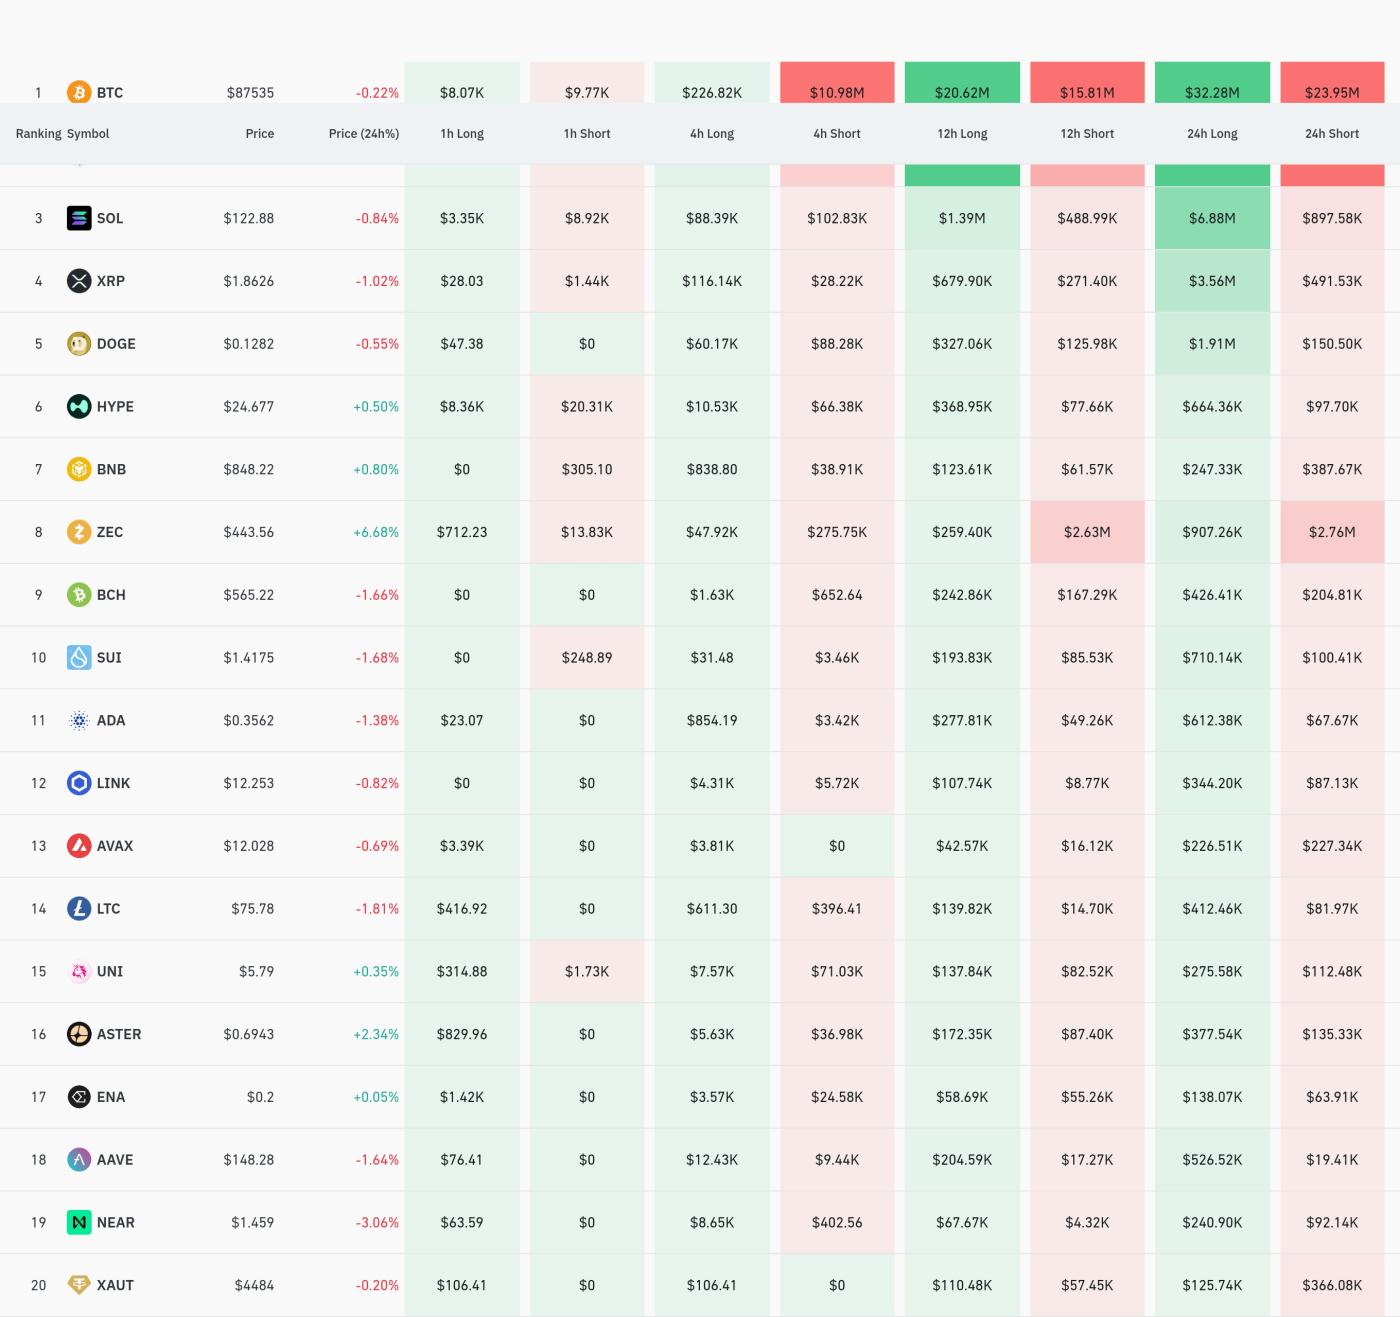
Task: Click the +6.68% change value for ZEC
Action: point(375,532)
